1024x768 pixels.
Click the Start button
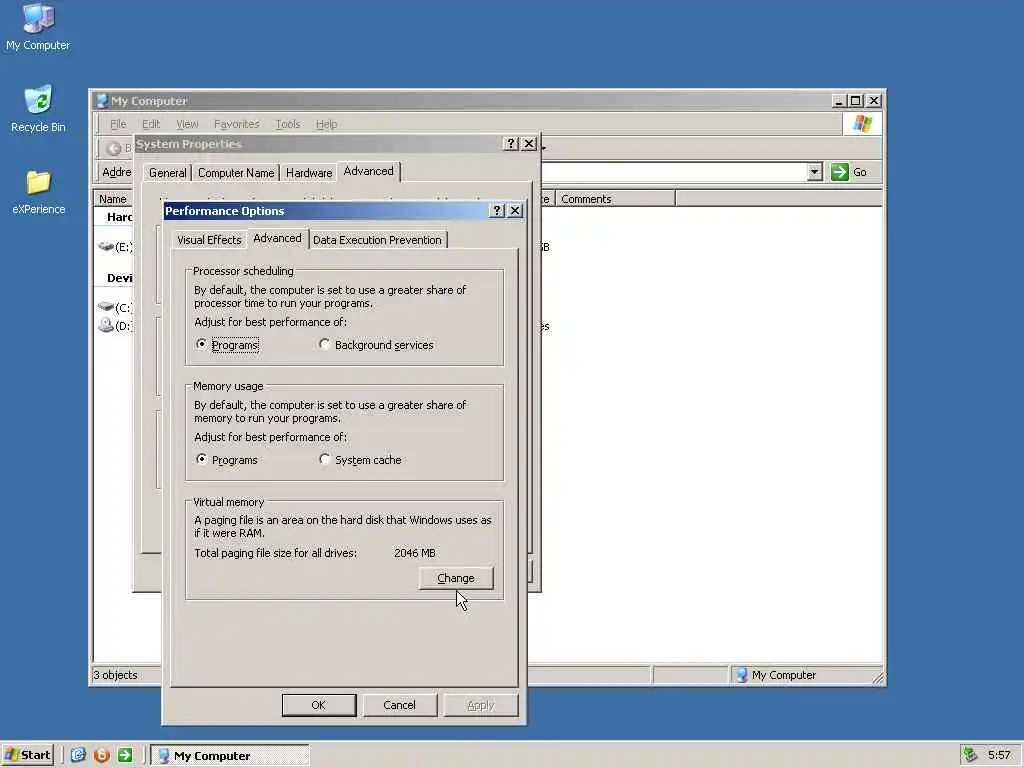point(27,755)
